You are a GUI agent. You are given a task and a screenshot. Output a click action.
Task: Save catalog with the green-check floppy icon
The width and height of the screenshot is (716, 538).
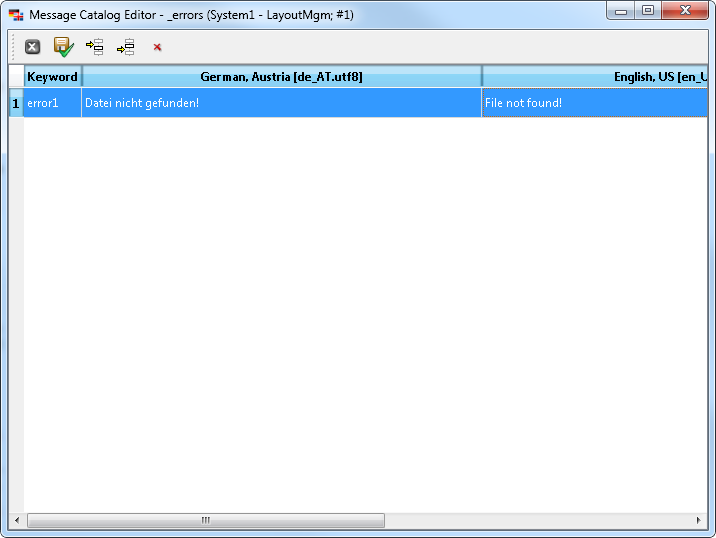(63, 47)
